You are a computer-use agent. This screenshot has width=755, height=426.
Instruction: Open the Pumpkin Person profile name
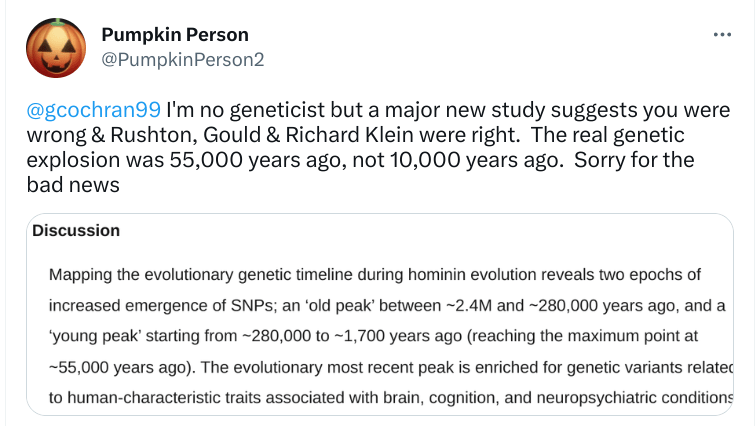click(x=175, y=36)
